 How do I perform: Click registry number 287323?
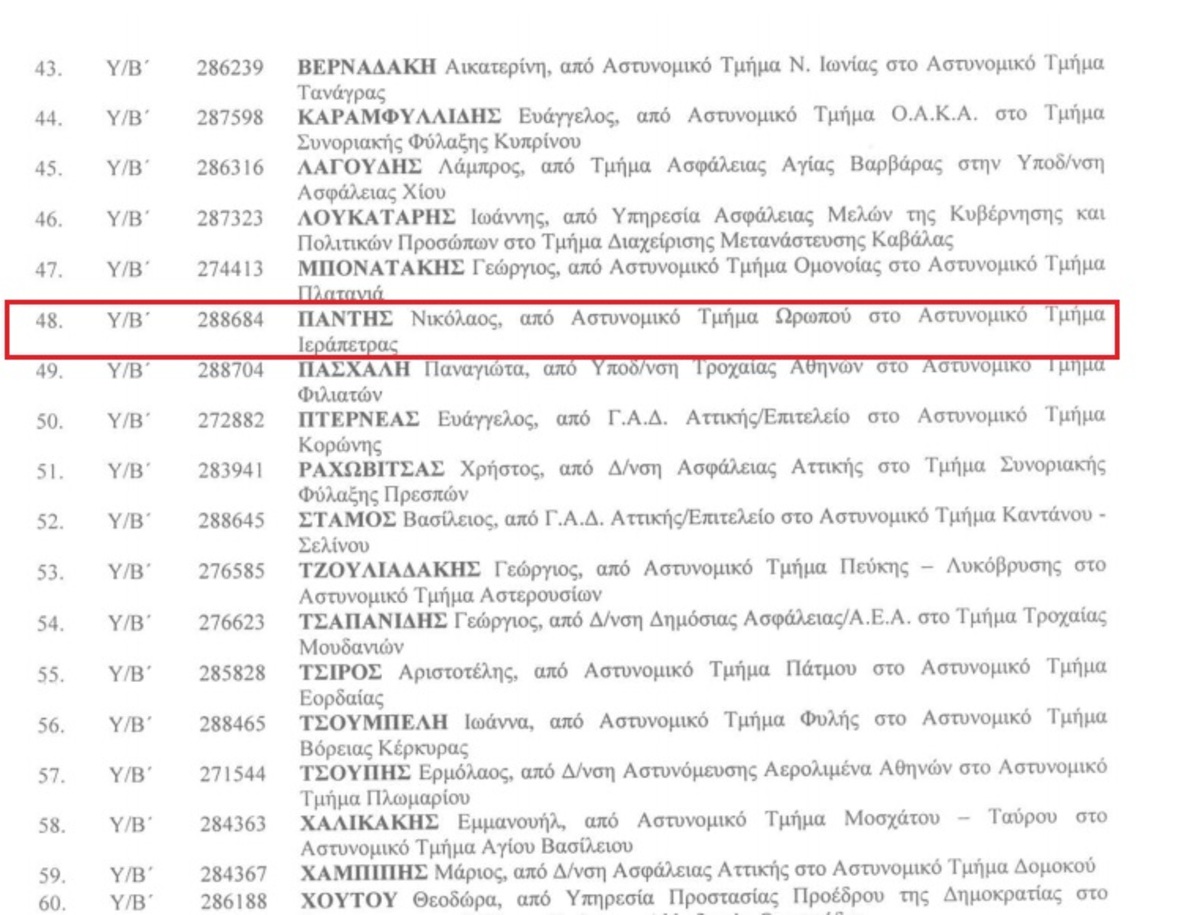(x=230, y=217)
